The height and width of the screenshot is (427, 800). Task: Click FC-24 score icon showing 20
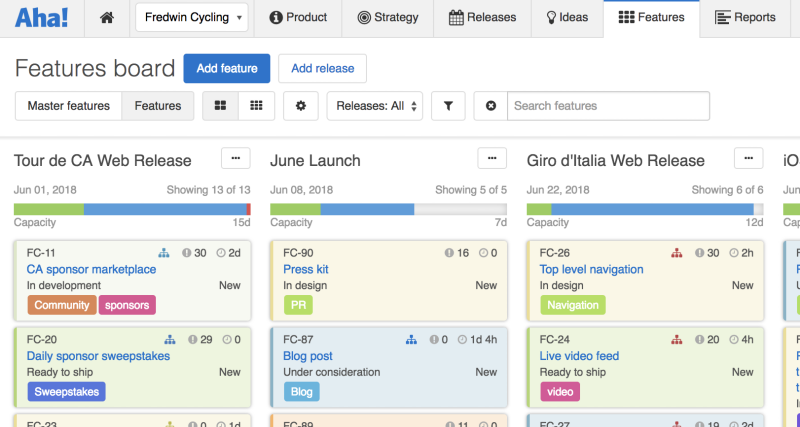tap(699, 339)
